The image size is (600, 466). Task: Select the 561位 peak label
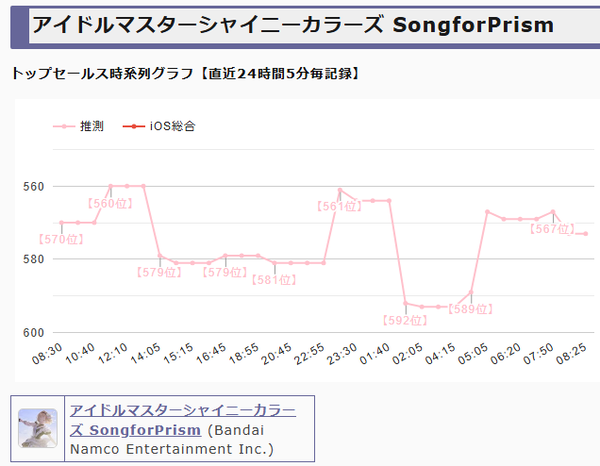point(339,207)
